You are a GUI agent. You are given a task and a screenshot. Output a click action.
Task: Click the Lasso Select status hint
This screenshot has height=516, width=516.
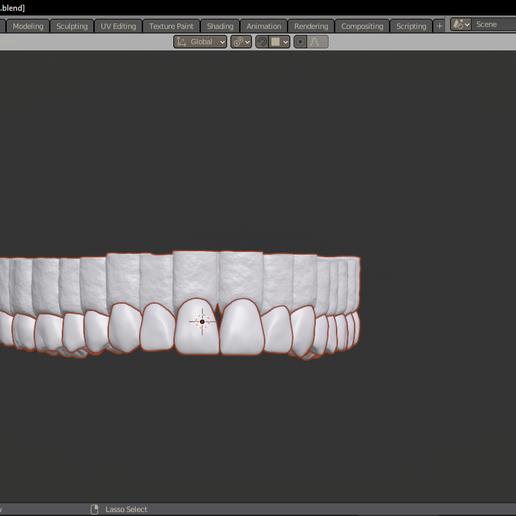[126, 509]
